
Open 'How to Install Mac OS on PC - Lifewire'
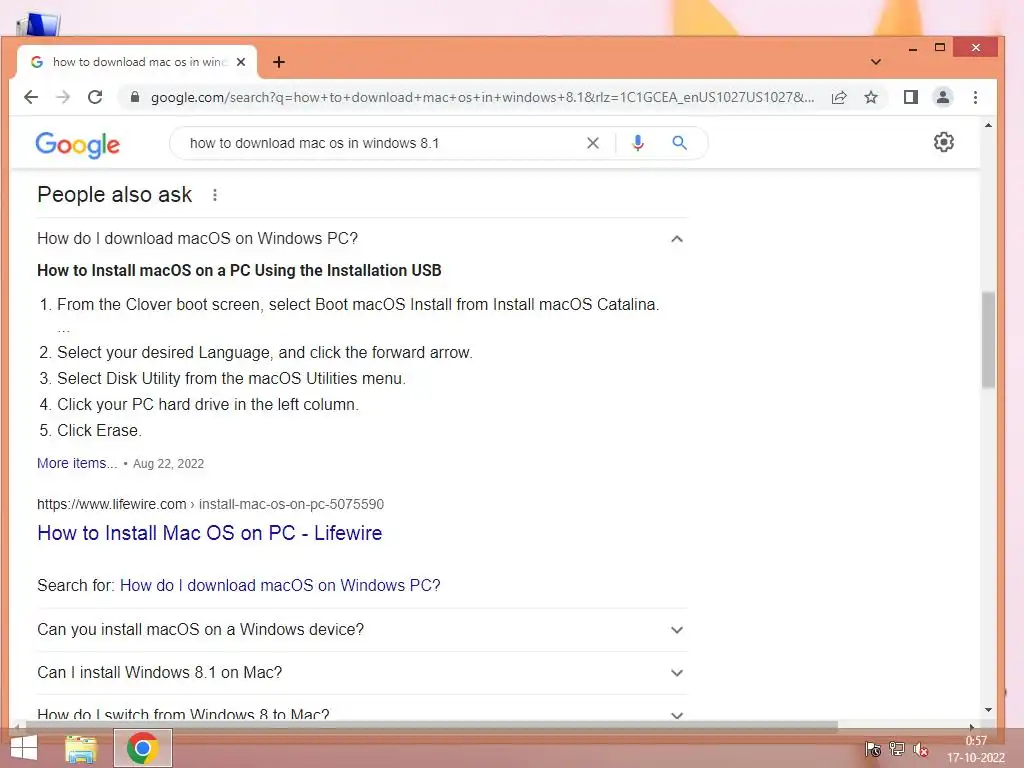(x=210, y=533)
